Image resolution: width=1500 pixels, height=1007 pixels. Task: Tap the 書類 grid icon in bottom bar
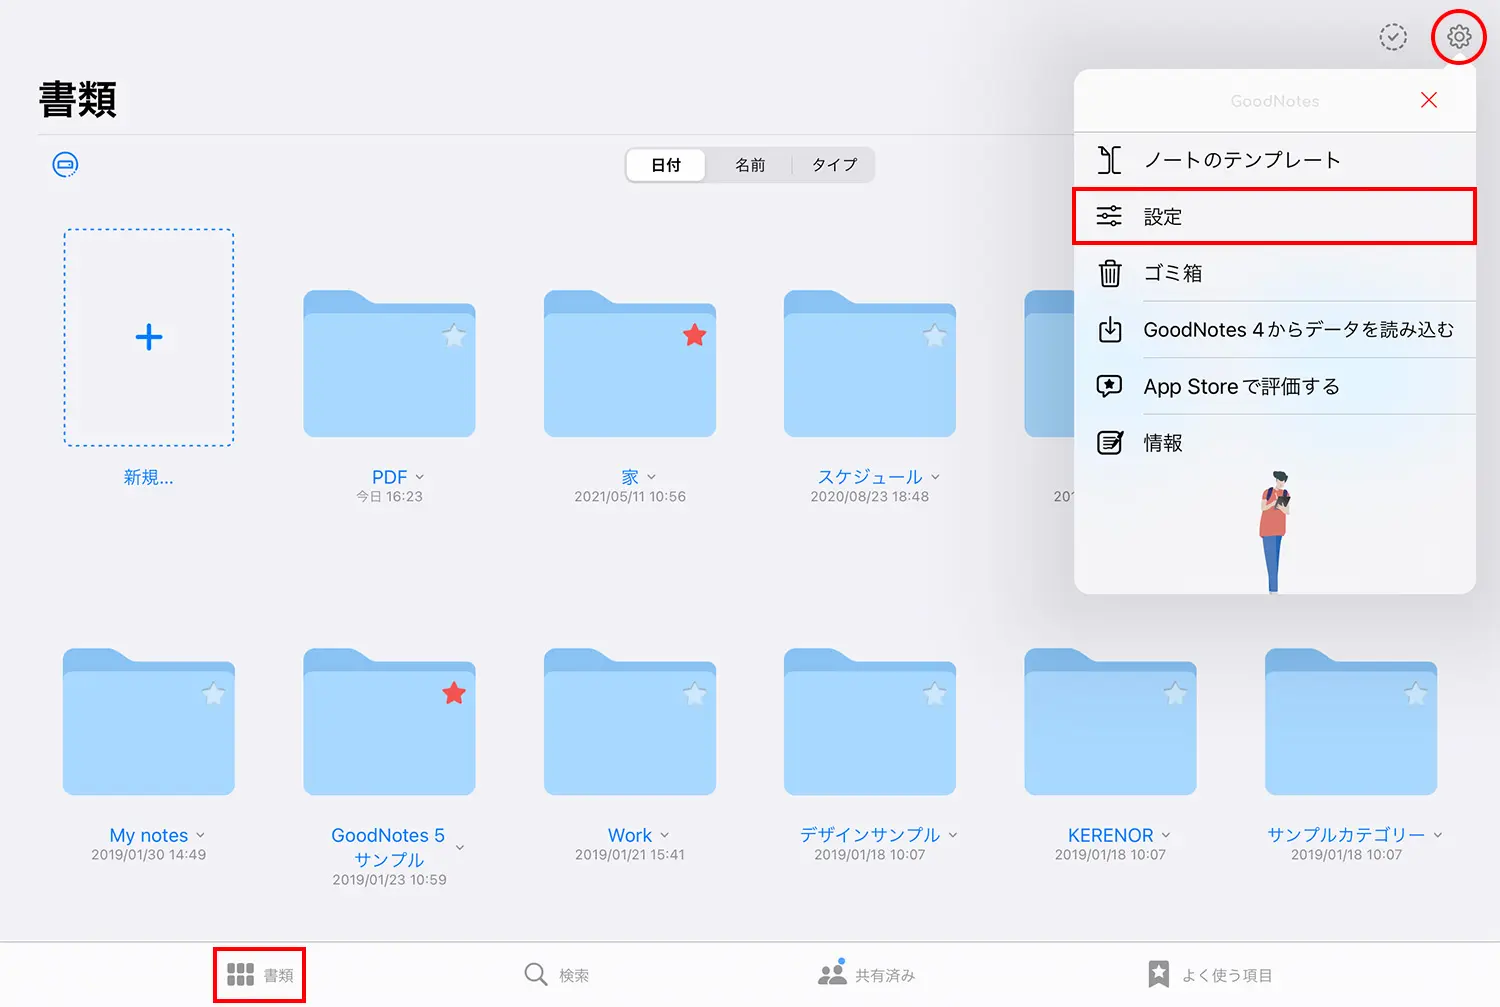pyautogui.click(x=240, y=974)
